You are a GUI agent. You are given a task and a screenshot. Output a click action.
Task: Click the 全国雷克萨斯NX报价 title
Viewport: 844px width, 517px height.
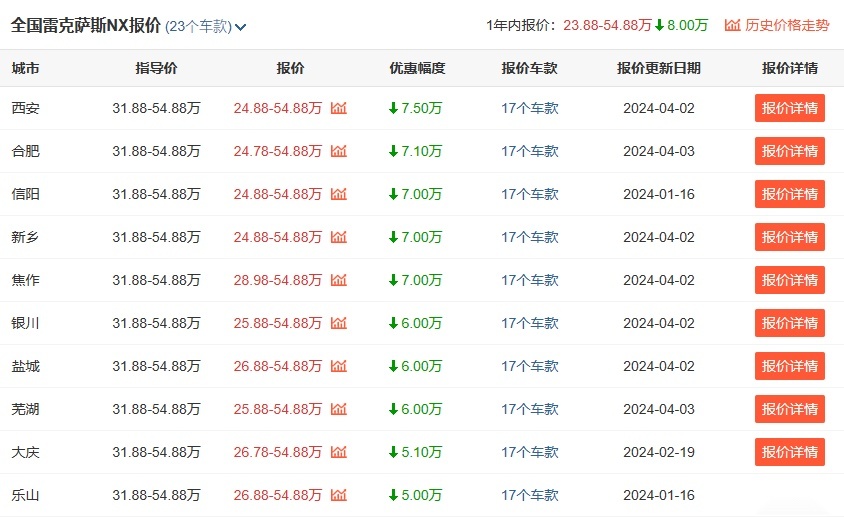click(x=86, y=25)
